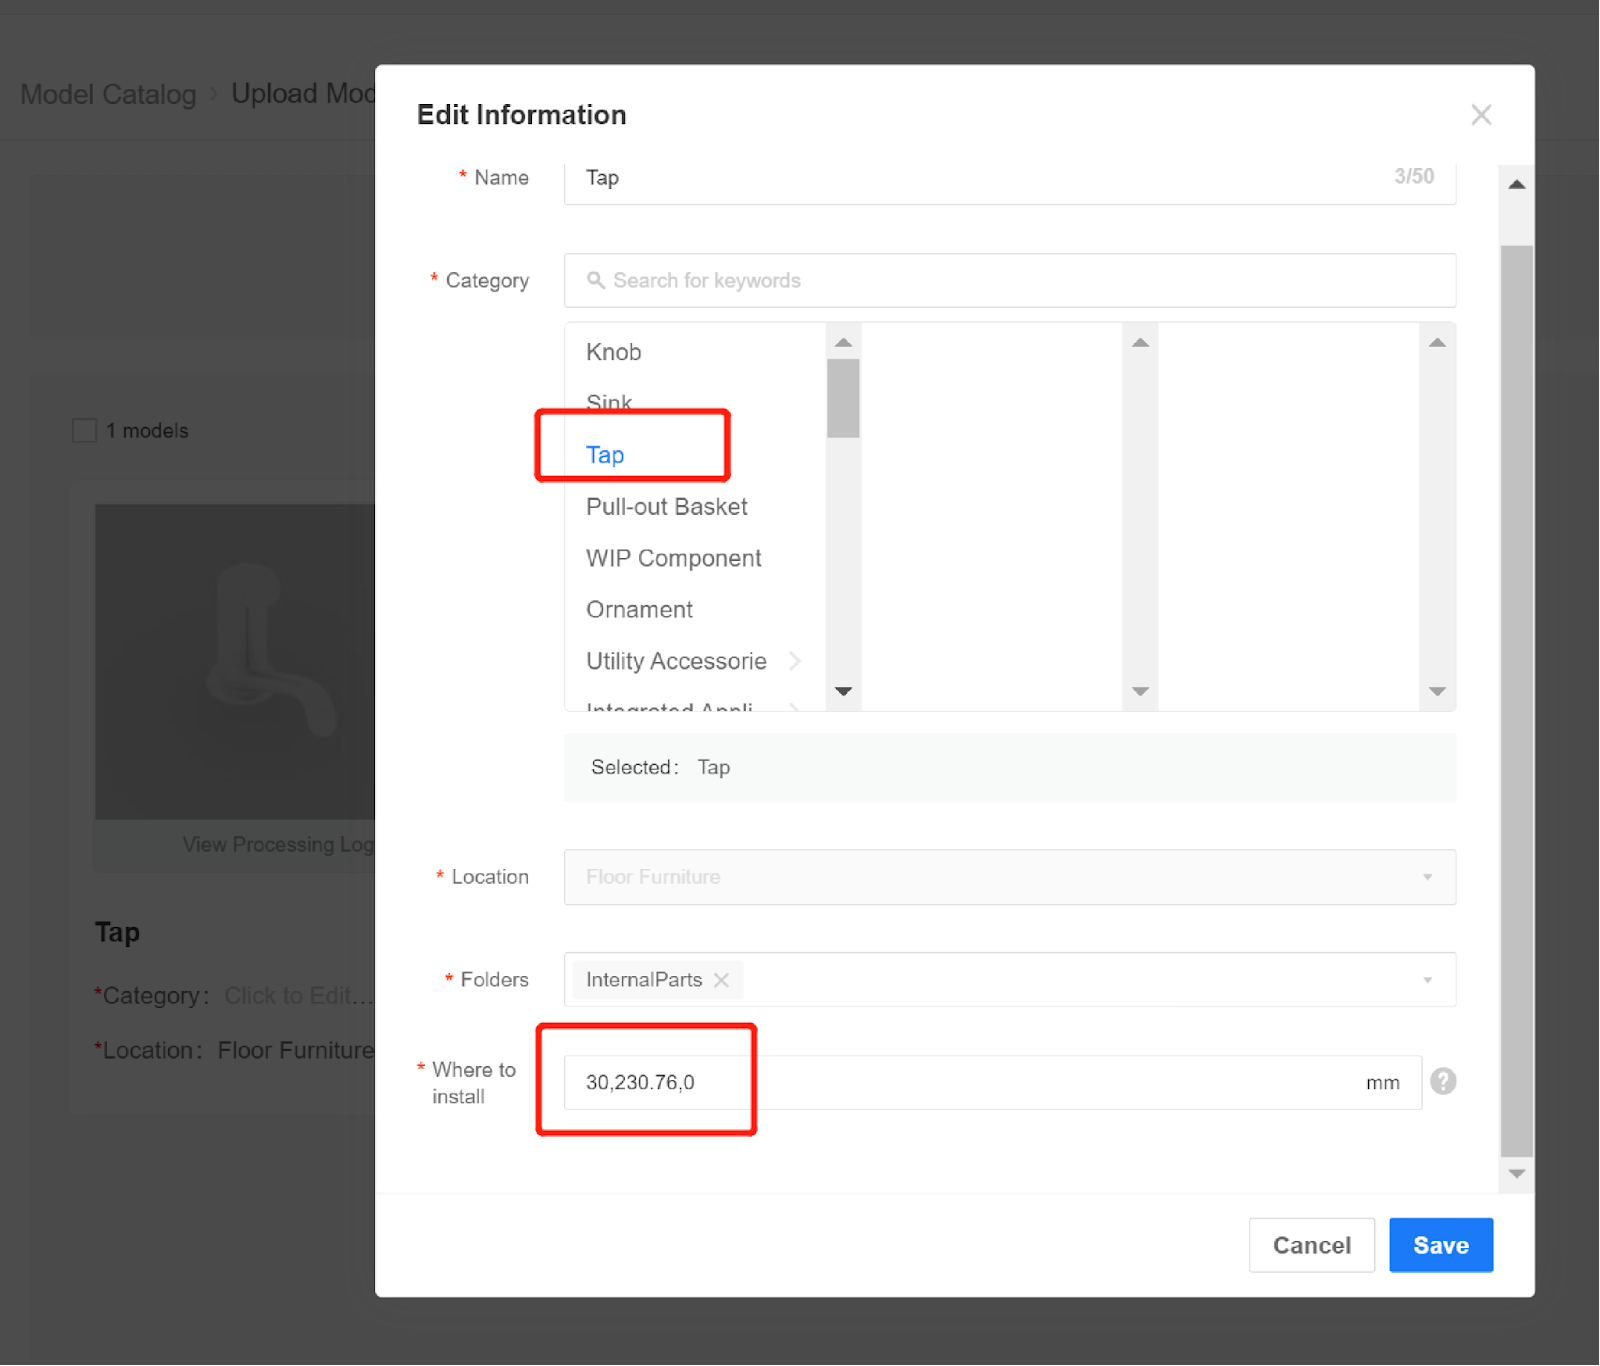Remove the InternalParts folder tag
The width and height of the screenshot is (1600, 1366).
point(721,980)
